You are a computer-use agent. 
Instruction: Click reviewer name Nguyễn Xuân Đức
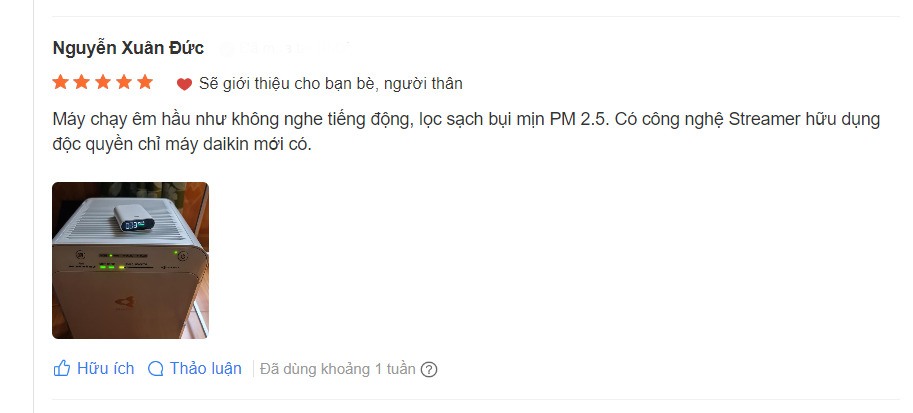[x=128, y=48]
